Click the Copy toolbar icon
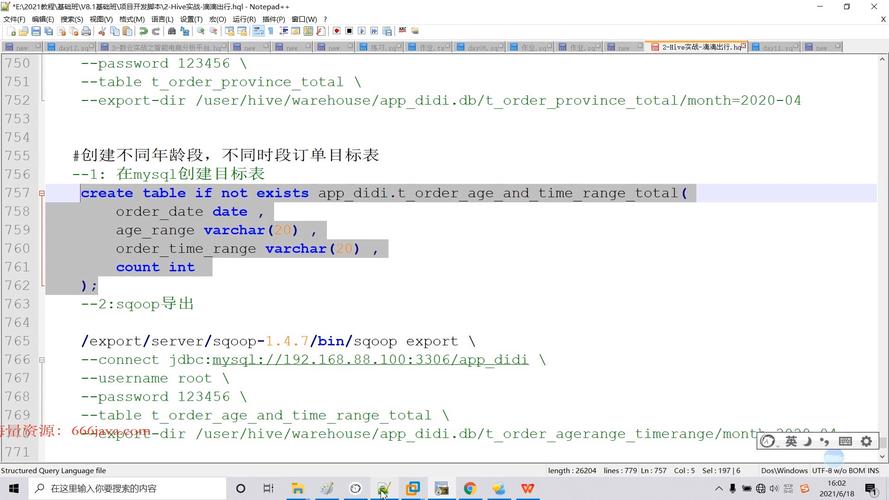889x500 pixels. (115, 31)
